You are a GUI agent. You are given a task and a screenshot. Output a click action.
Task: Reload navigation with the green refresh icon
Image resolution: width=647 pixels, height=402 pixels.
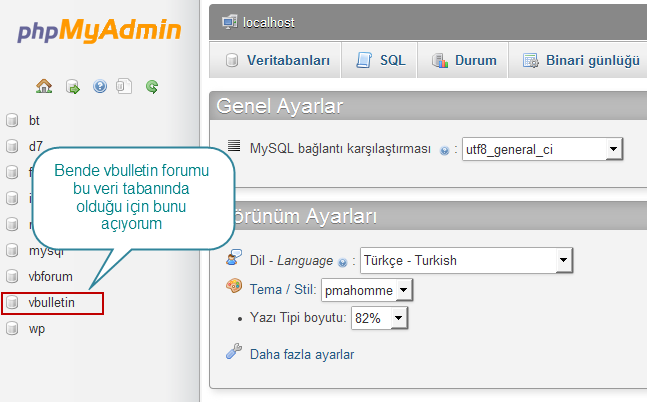(x=152, y=86)
